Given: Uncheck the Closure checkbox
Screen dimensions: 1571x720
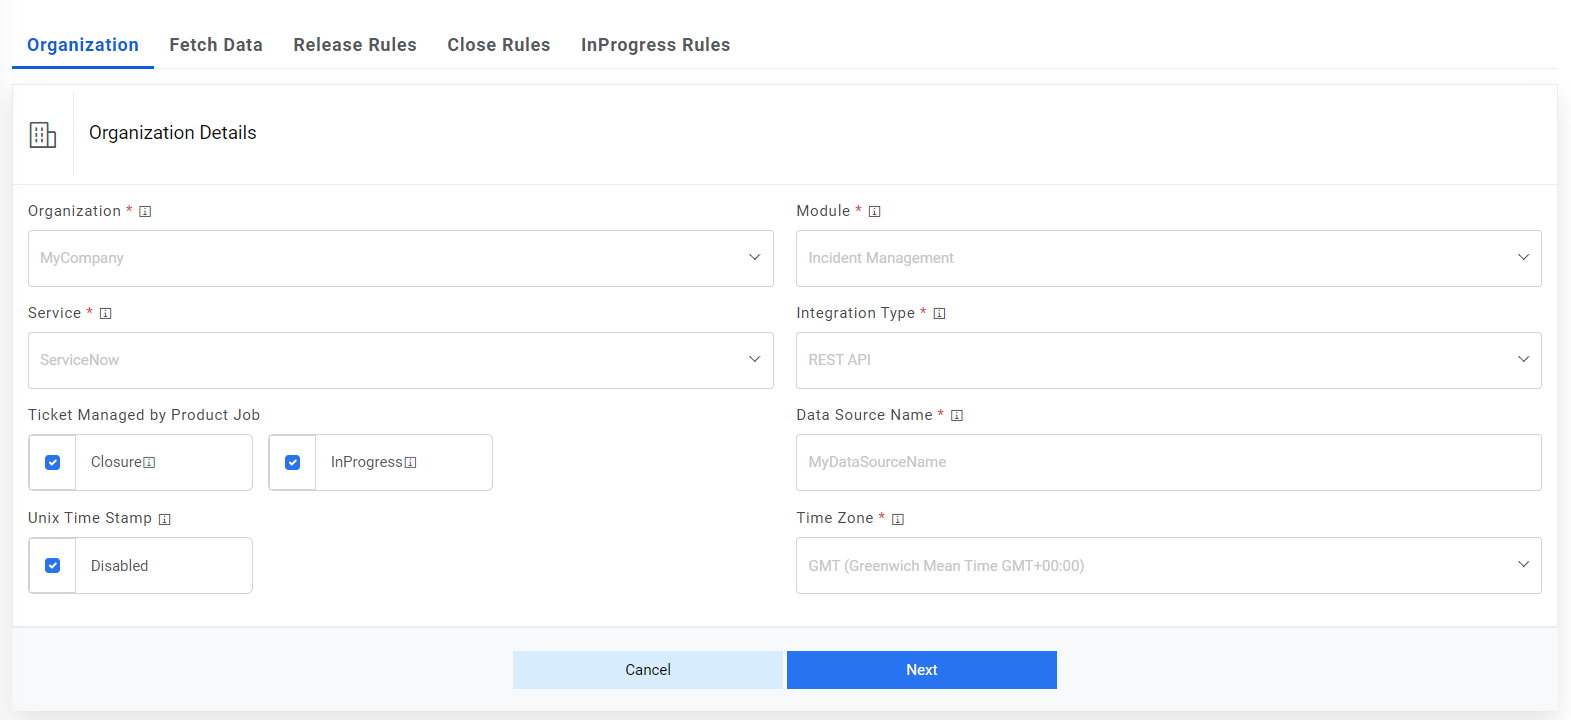Looking at the screenshot, I should 53,463.
